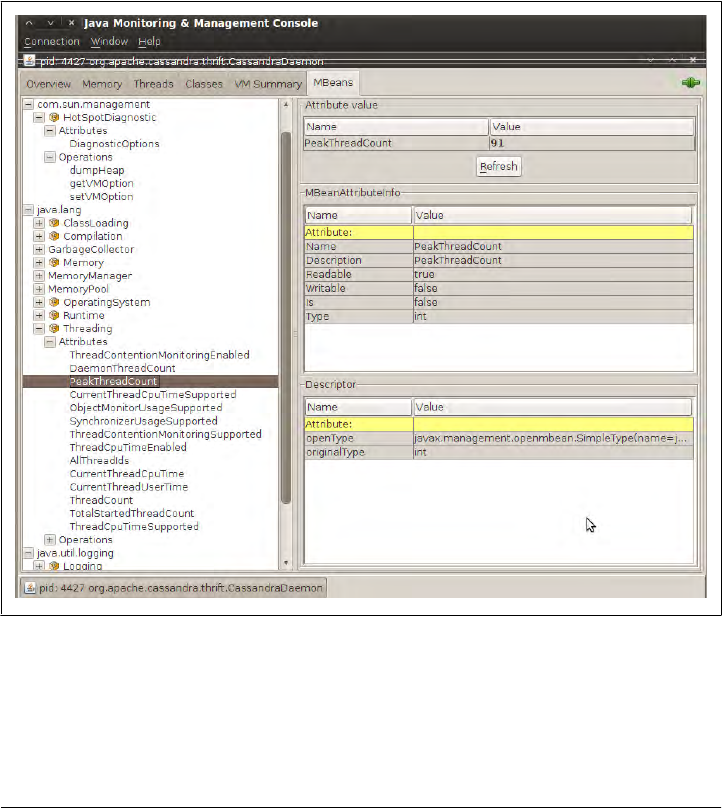Select the AllThreadIds attribute
Viewport: 722px width, 808px height.
(x=99, y=461)
